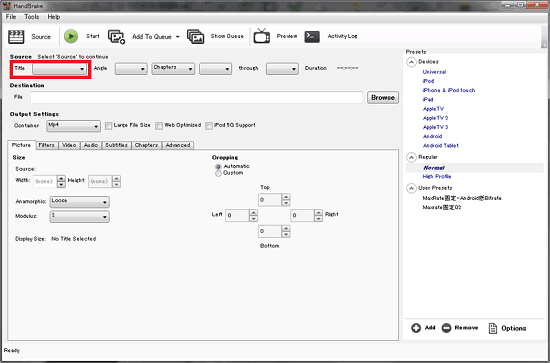
Task: Select the iPhone & iPod touch preset
Action: (x=449, y=90)
